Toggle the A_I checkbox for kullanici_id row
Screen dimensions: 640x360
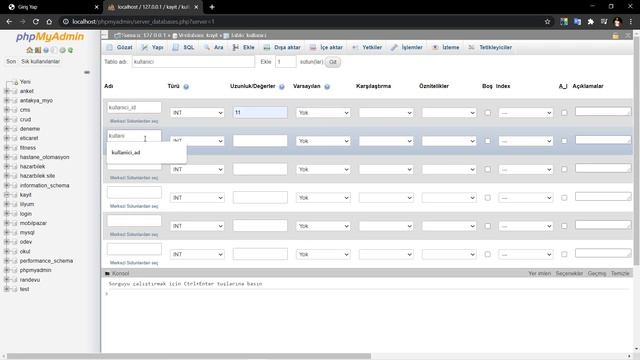(564, 113)
